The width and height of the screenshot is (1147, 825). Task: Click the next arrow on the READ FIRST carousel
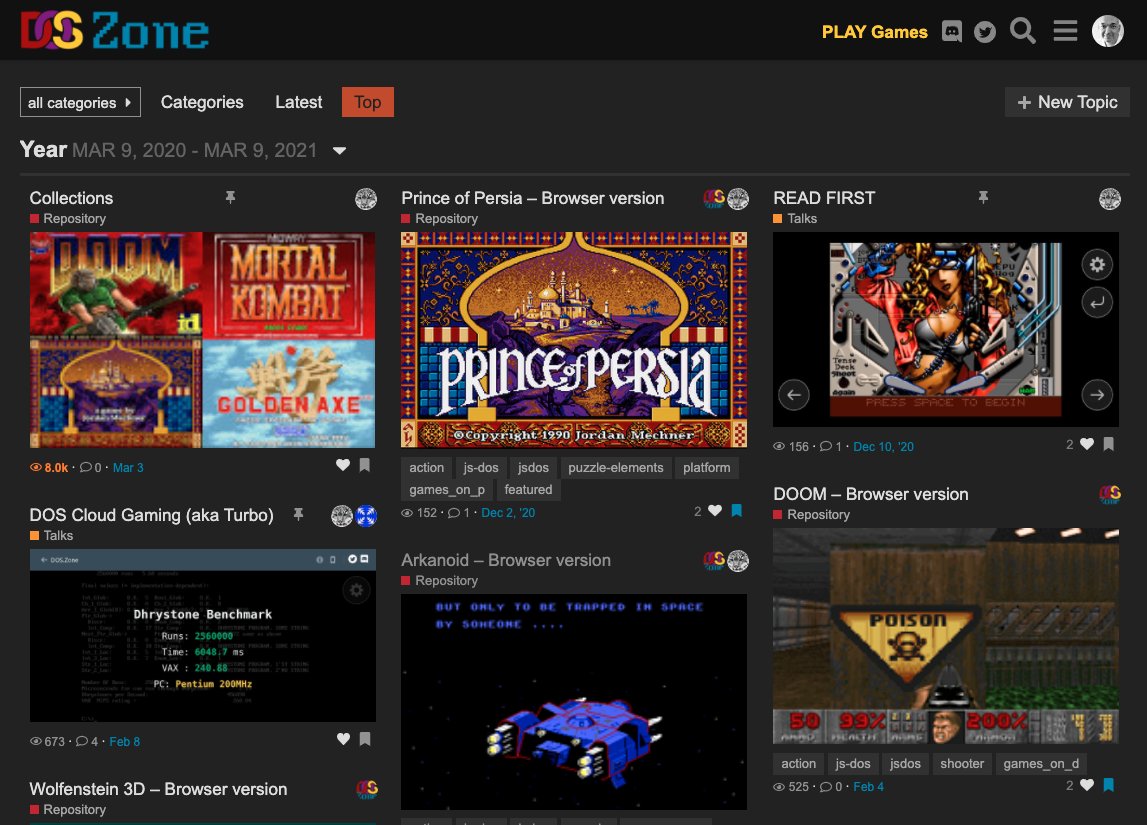(1097, 395)
